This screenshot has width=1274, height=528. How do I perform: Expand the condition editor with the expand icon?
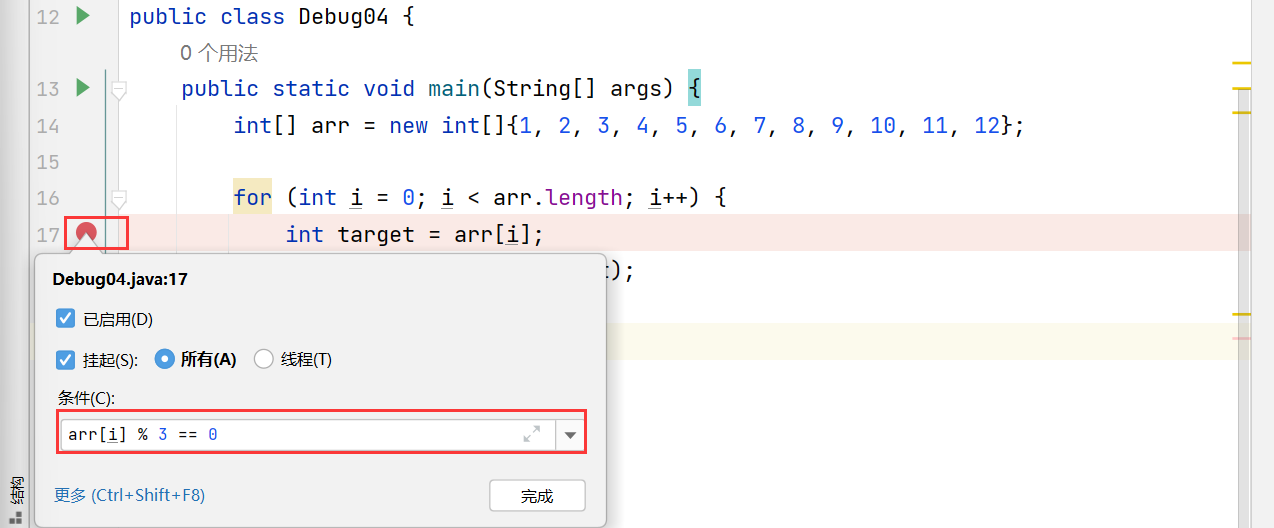pos(532,434)
